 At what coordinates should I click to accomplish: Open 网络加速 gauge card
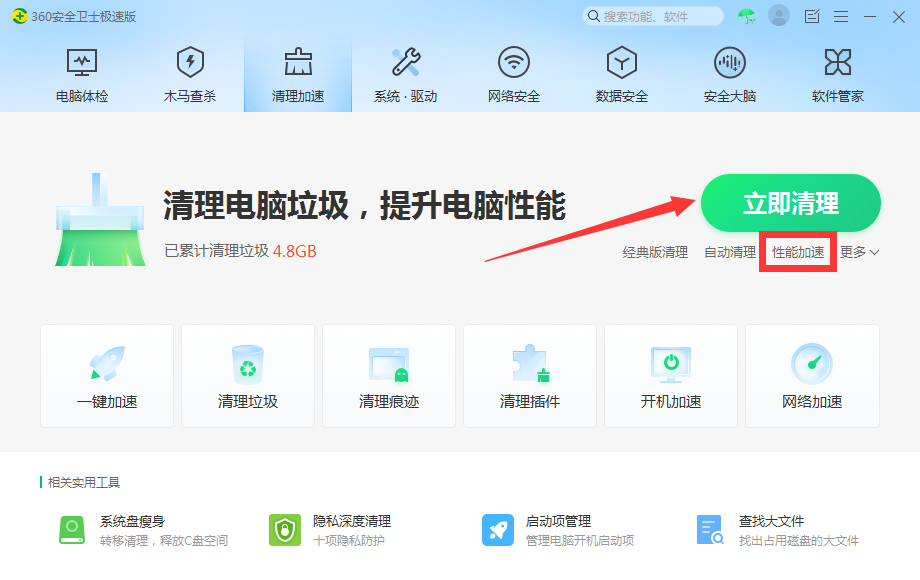812,376
